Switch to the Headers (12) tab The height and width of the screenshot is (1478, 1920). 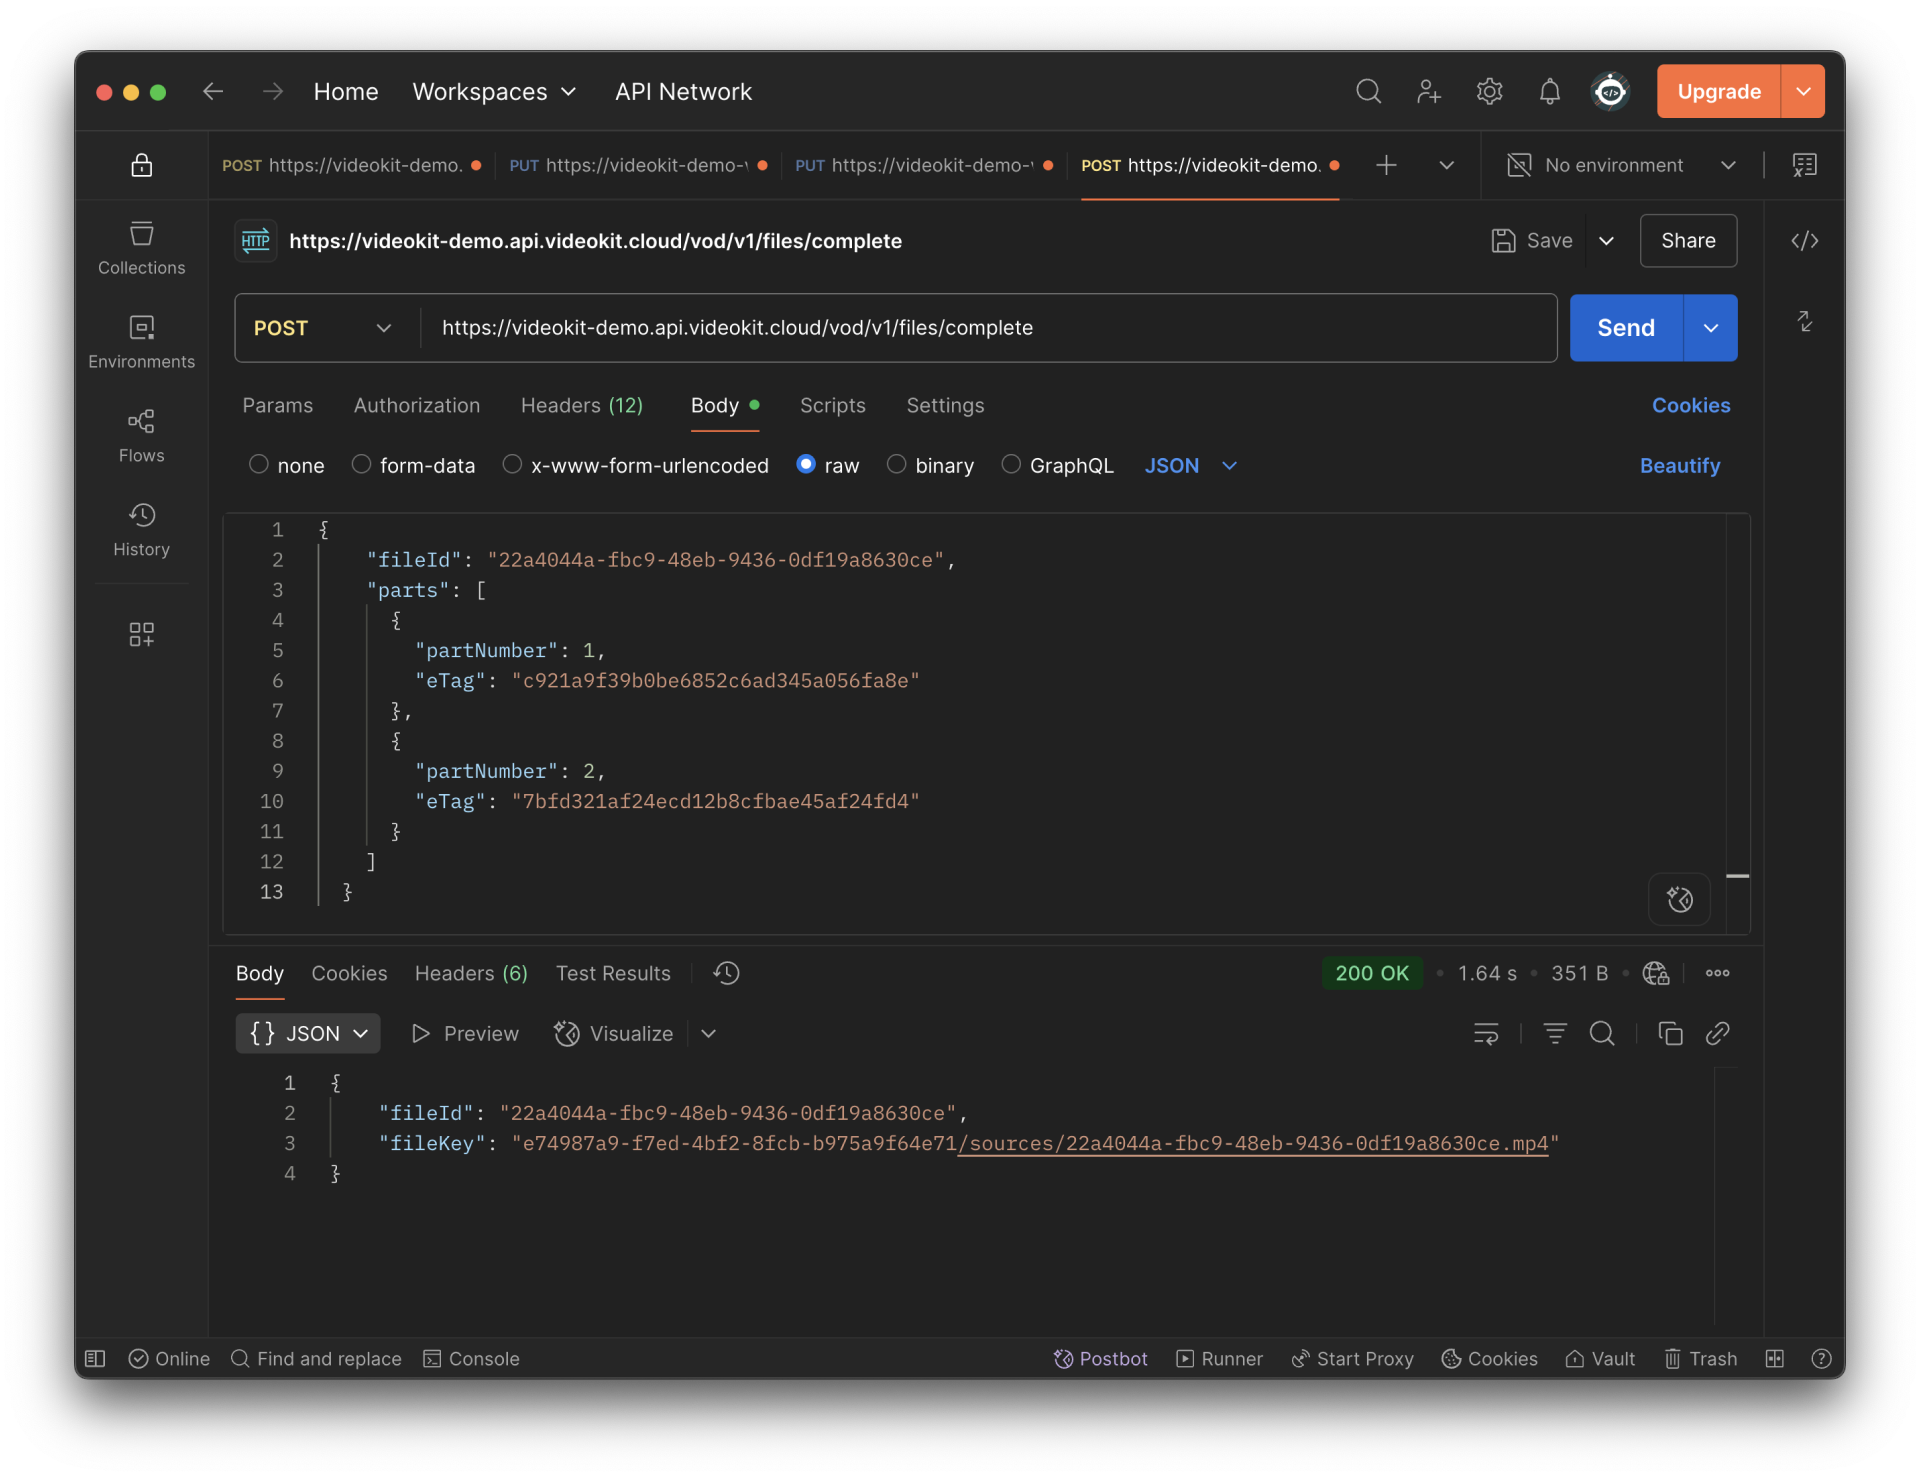(x=582, y=405)
